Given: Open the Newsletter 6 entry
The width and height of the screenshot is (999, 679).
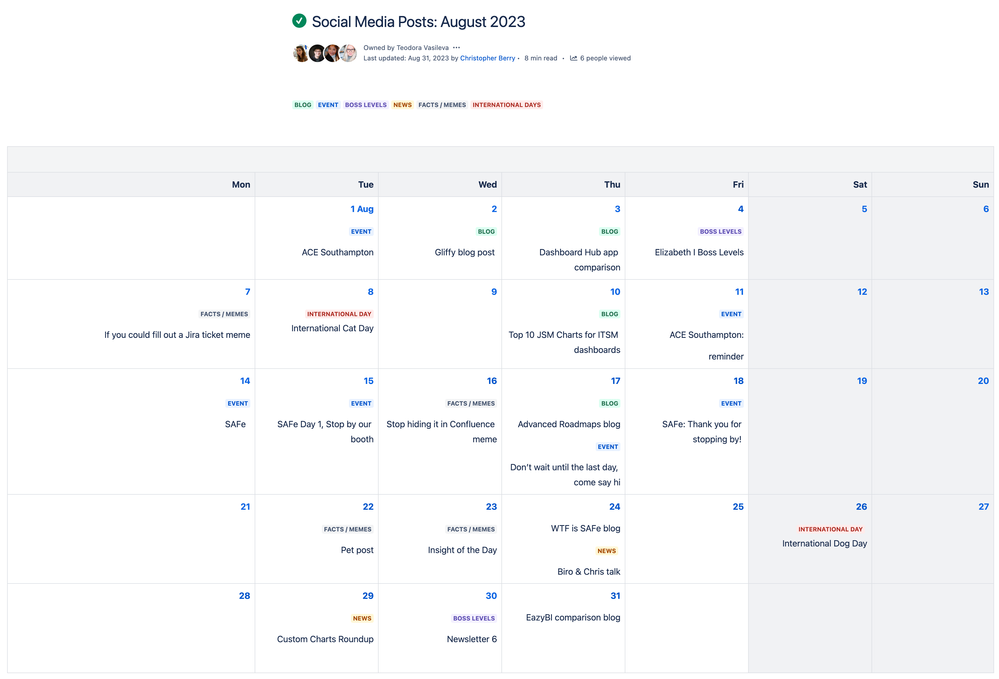Looking at the screenshot, I should 471,638.
